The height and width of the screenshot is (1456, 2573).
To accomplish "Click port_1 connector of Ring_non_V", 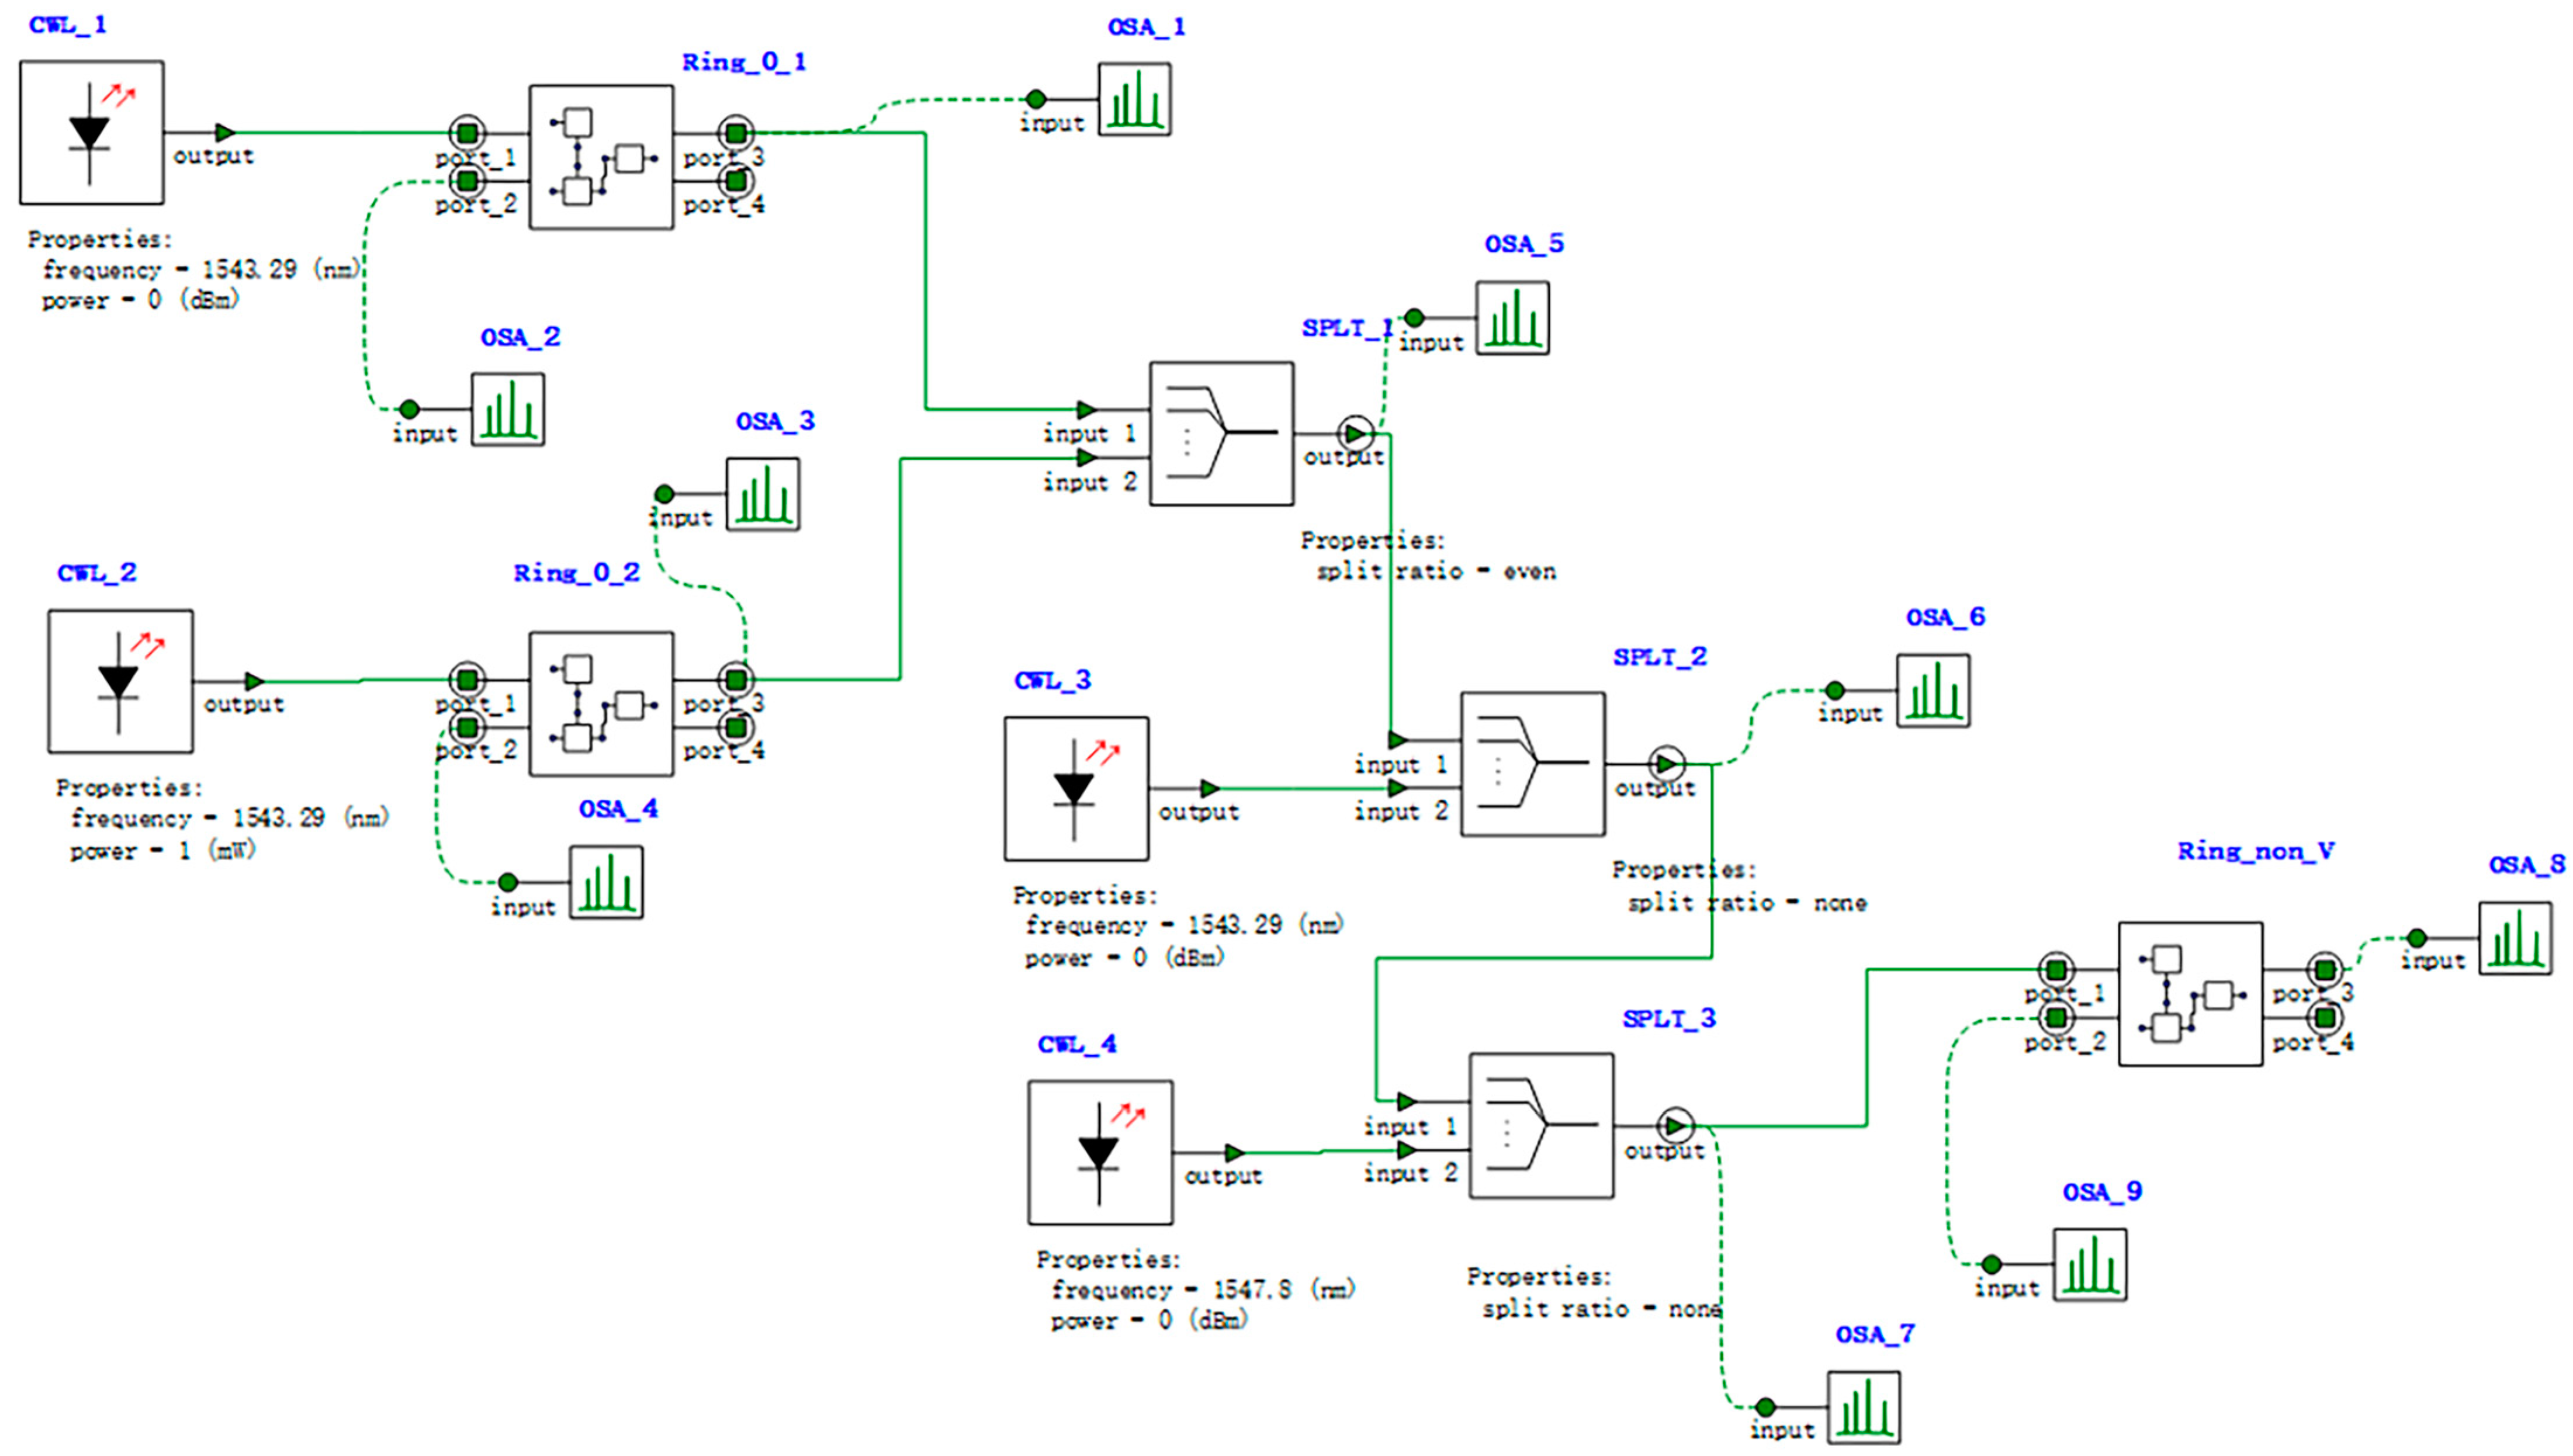I will click(2056, 969).
